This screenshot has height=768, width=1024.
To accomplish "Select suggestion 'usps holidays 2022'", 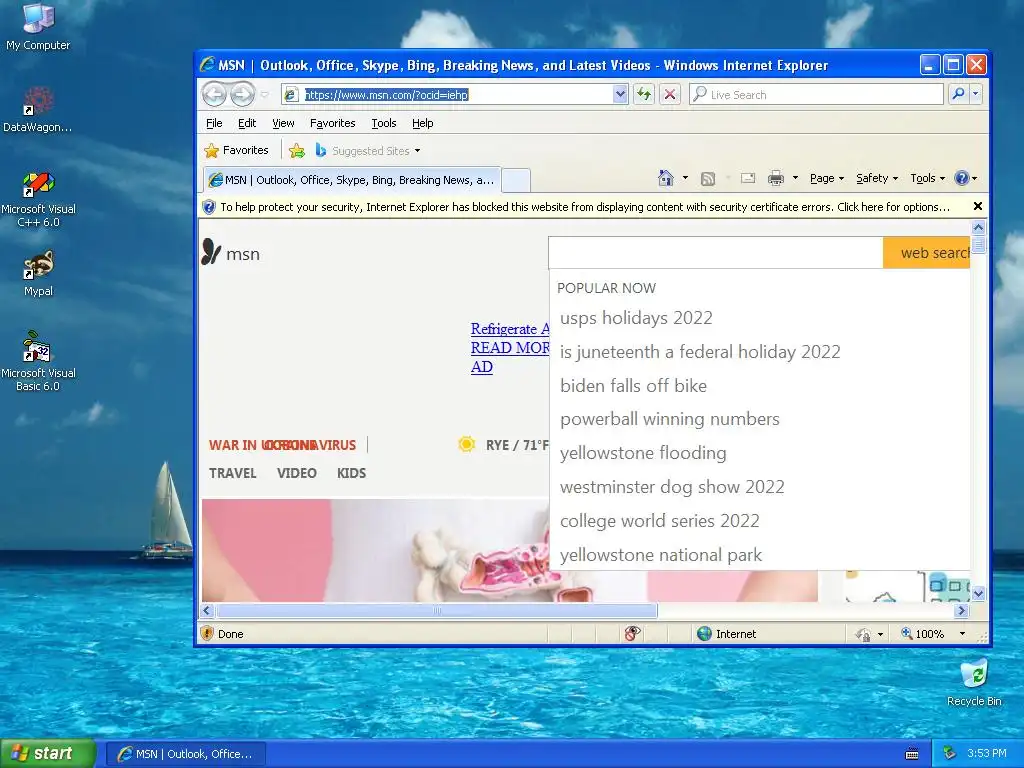I will click(636, 318).
